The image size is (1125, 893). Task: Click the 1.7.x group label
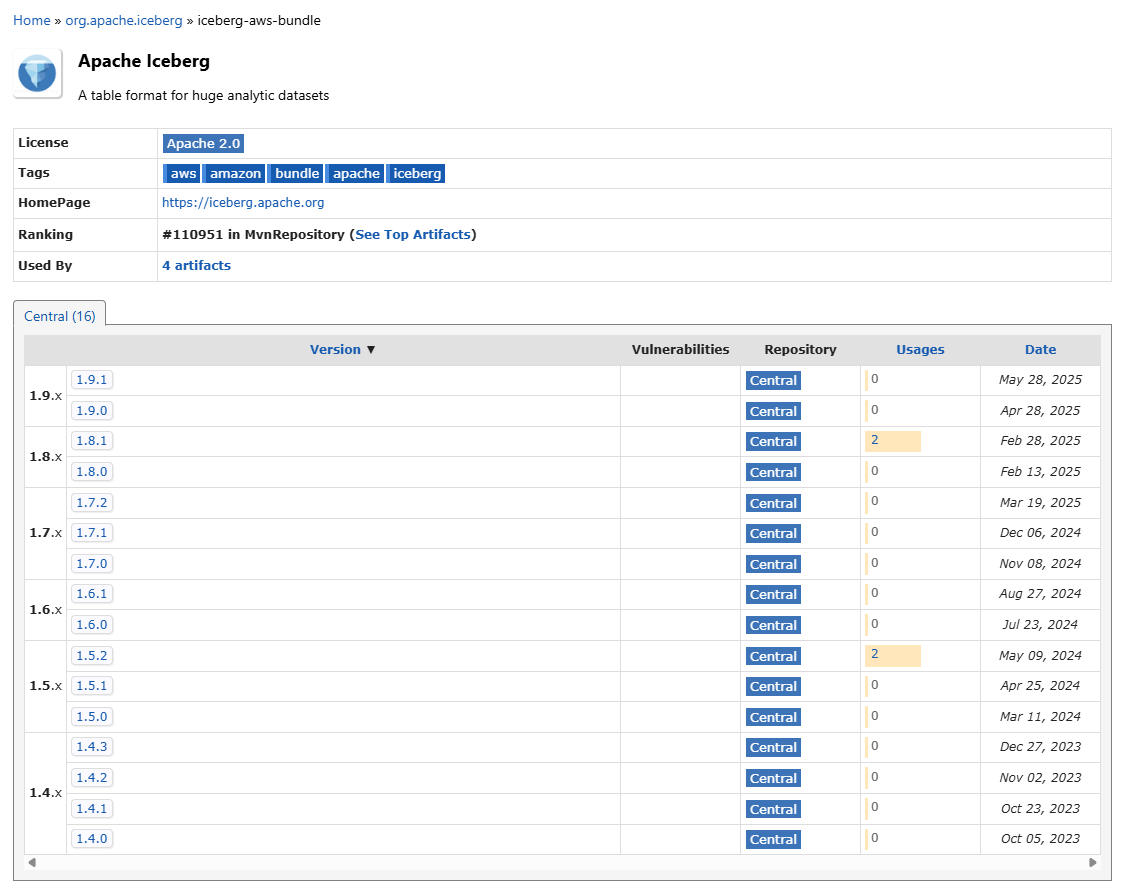(x=46, y=533)
